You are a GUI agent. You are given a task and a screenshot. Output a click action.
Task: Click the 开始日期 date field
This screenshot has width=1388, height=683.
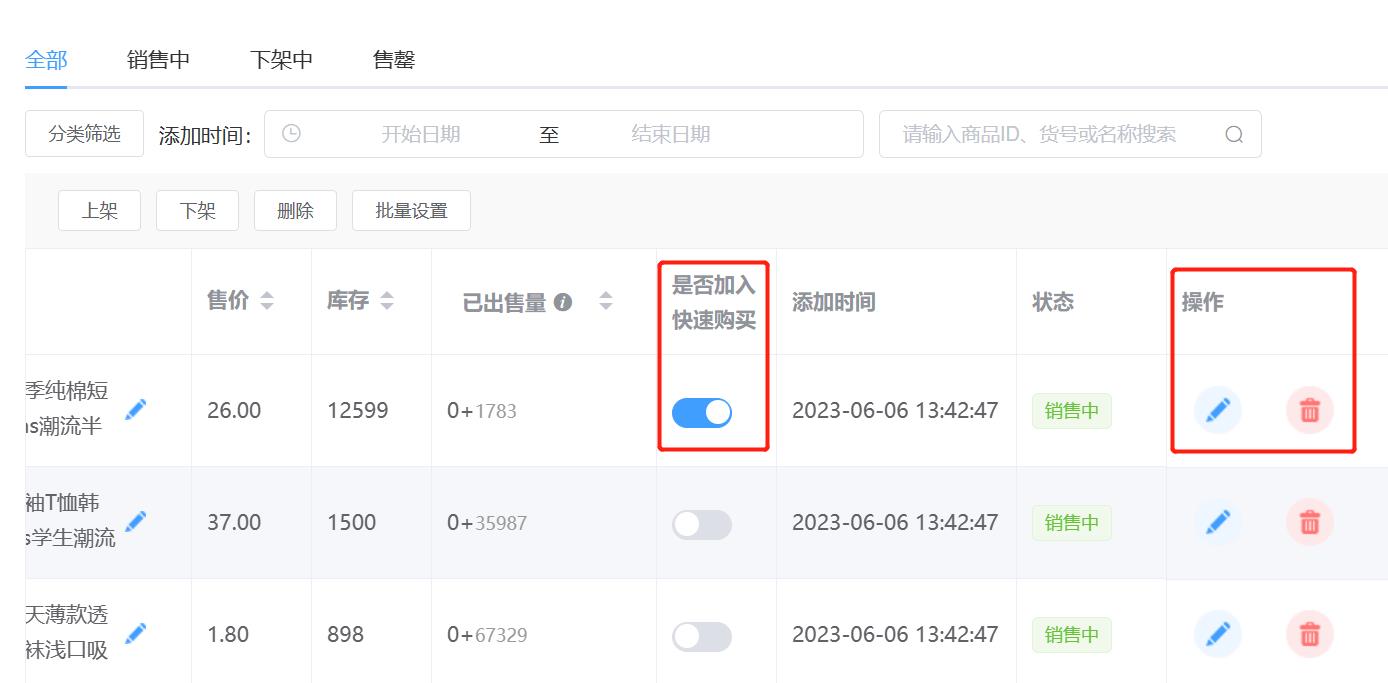pyautogui.click(x=420, y=134)
